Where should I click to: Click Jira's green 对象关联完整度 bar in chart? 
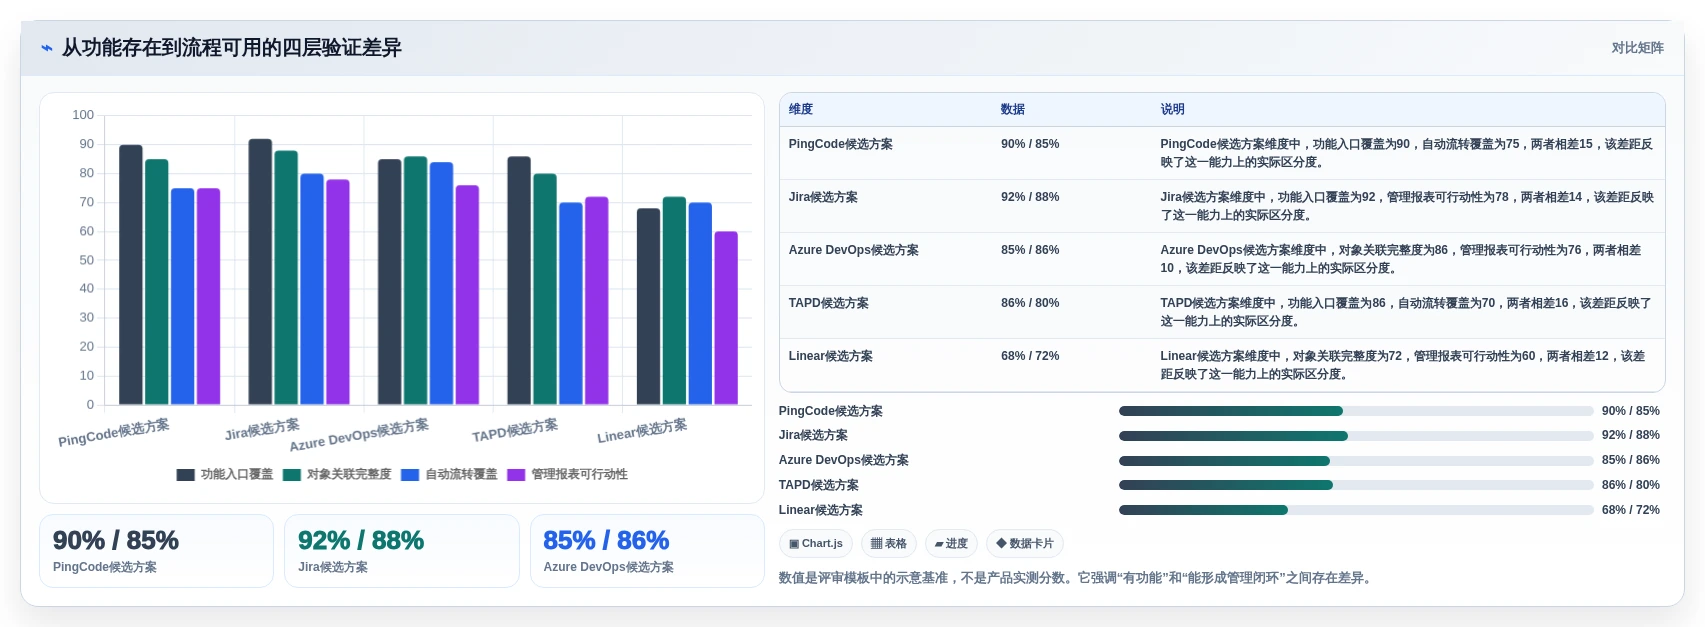[x=286, y=278]
